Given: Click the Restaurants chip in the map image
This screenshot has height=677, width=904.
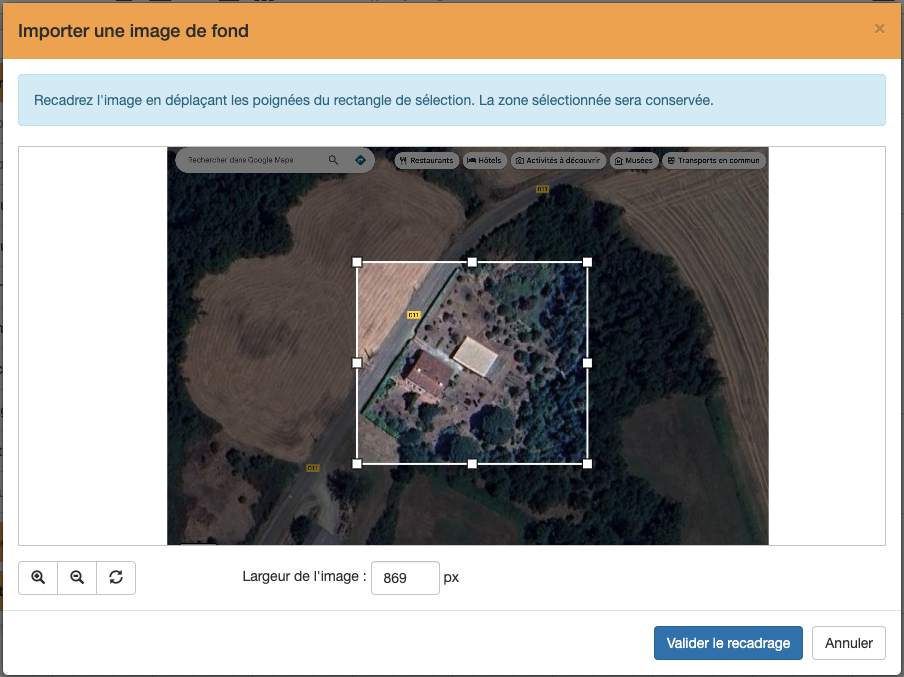Looking at the screenshot, I should 426,160.
